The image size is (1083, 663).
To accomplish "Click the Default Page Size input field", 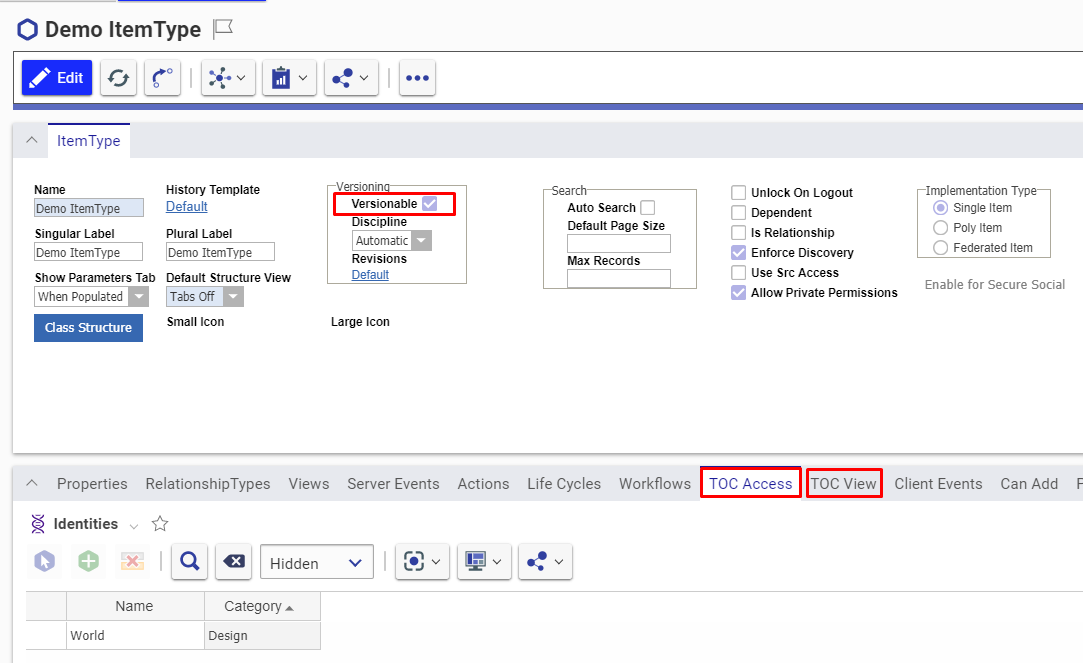I will click(x=618, y=244).
